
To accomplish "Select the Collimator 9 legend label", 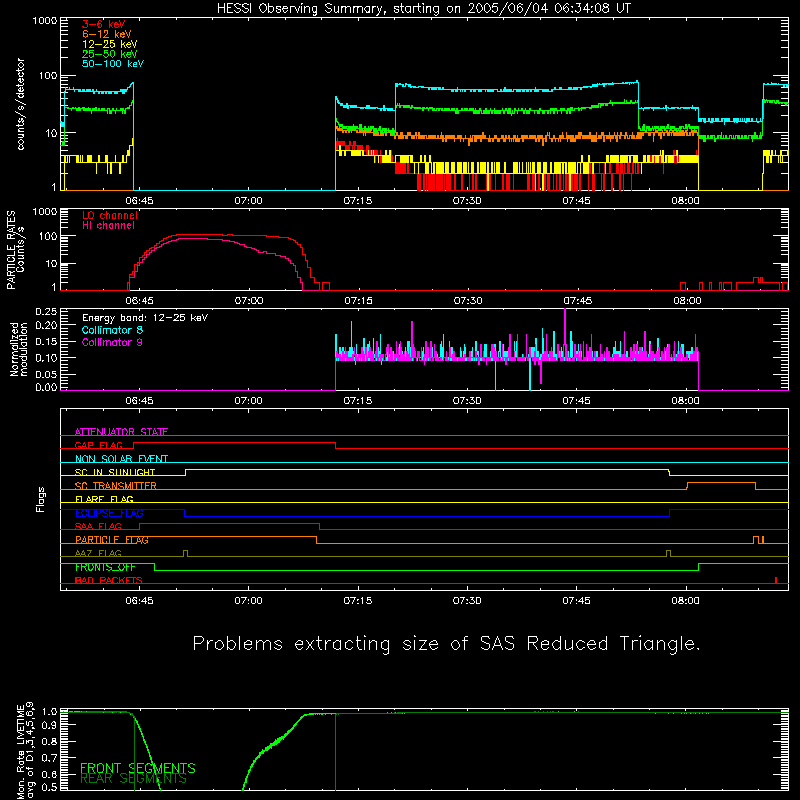I will (112, 342).
